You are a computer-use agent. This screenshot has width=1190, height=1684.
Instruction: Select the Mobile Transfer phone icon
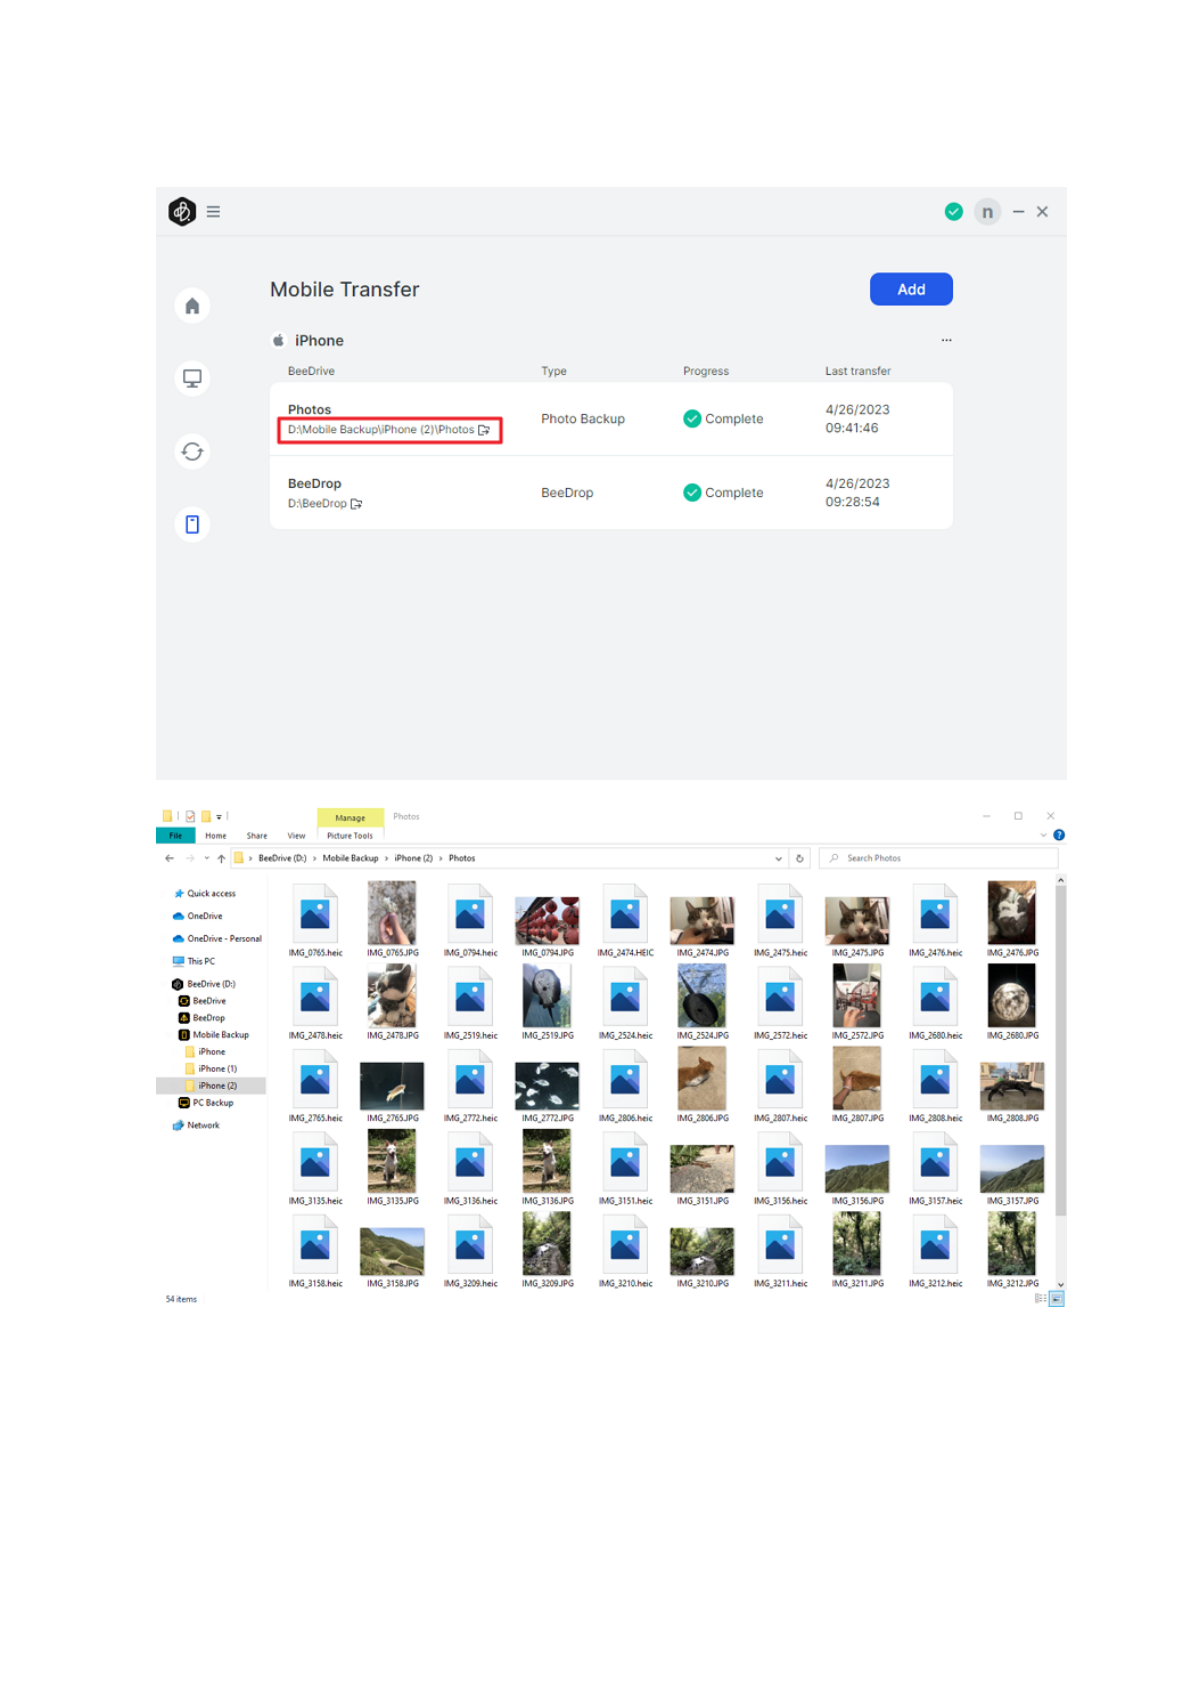pyautogui.click(x=192, y=524)
